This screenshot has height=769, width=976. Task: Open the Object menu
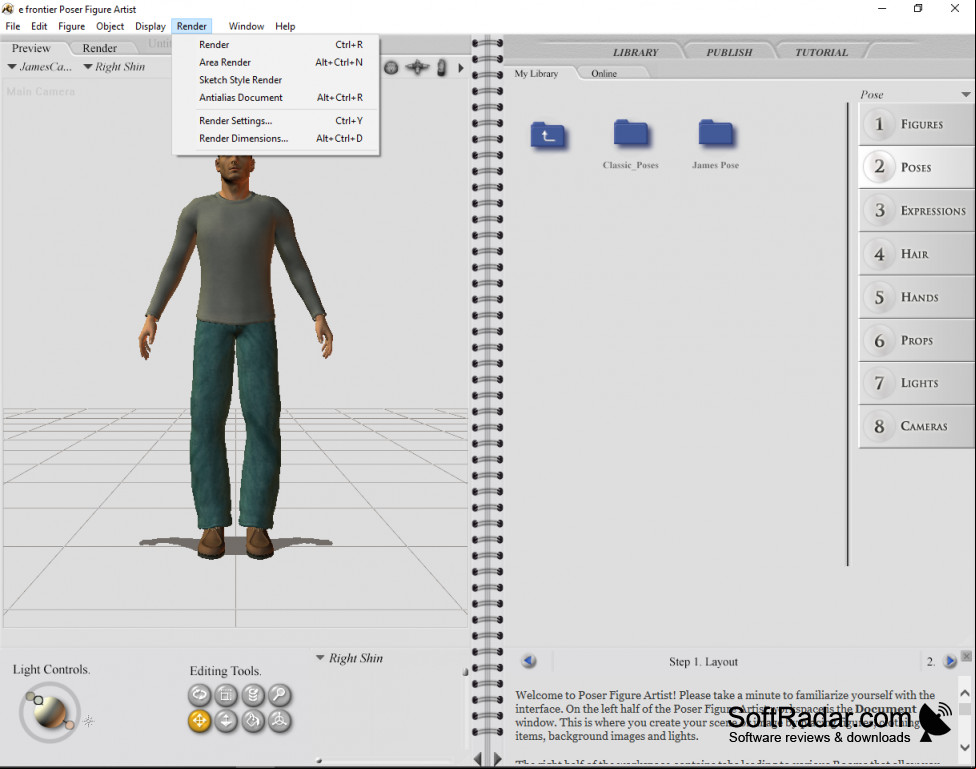click(110, 26)
